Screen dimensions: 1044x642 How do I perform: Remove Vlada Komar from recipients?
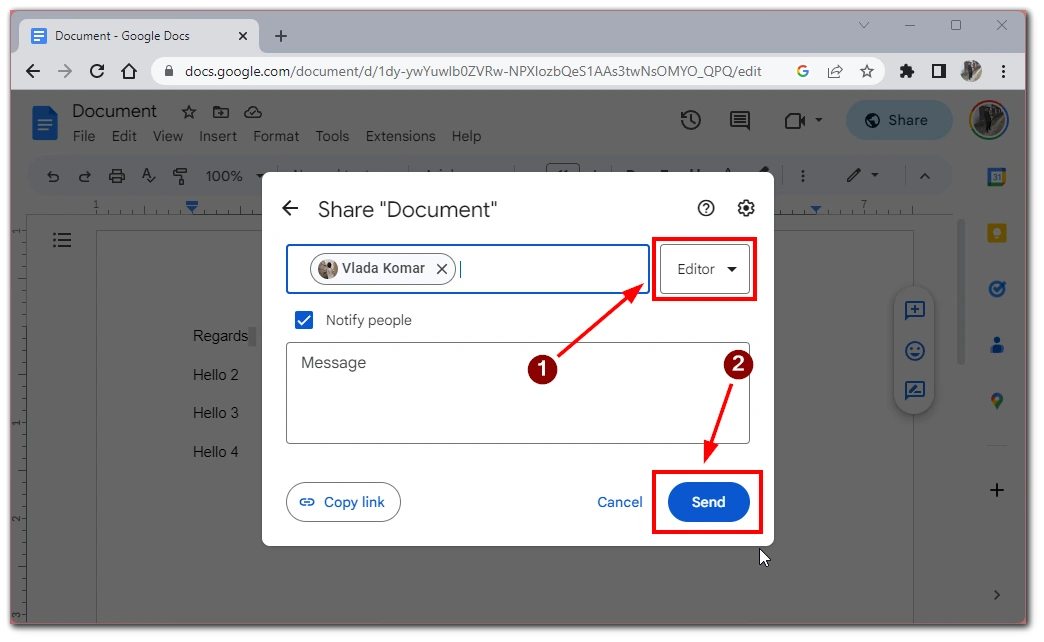tap(442, 269)
